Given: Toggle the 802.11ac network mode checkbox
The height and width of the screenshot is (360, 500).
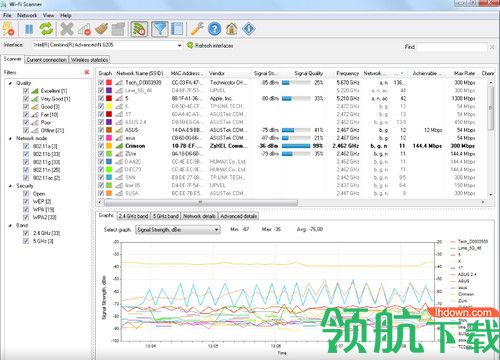Looking at the screenshot, I should (26, 178).
